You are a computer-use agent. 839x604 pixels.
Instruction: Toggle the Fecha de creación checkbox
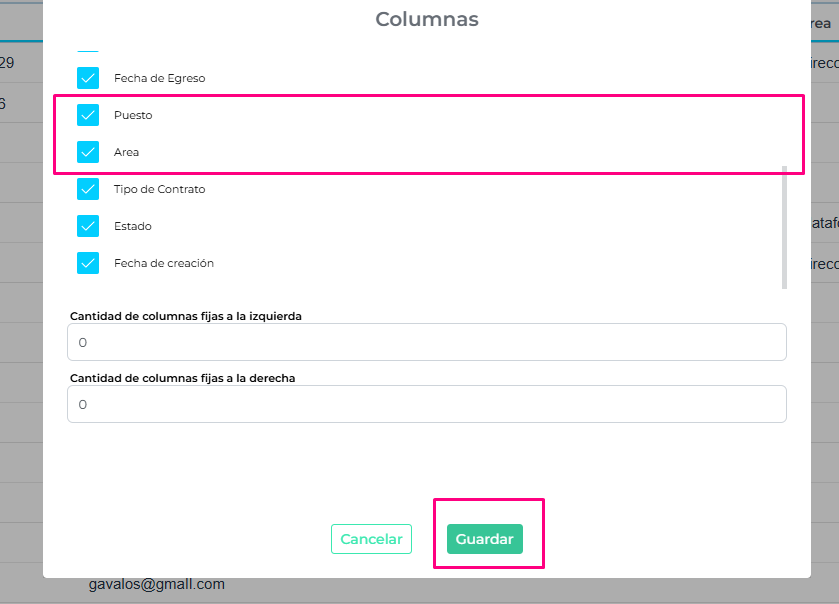pos(88,263)
